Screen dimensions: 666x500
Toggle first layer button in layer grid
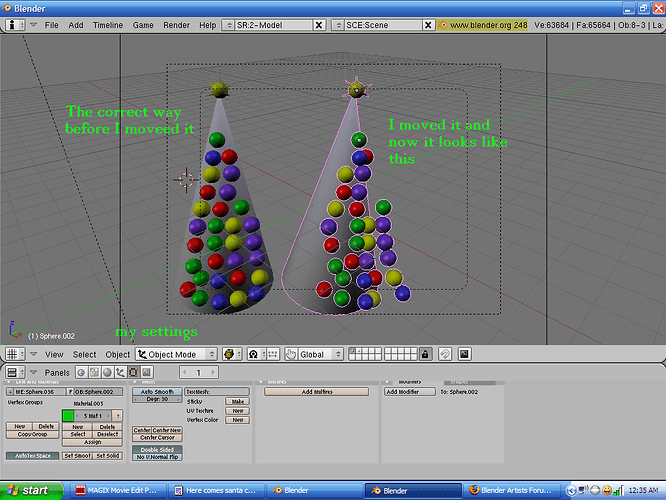pyautogui.click(x=352, y=350)
